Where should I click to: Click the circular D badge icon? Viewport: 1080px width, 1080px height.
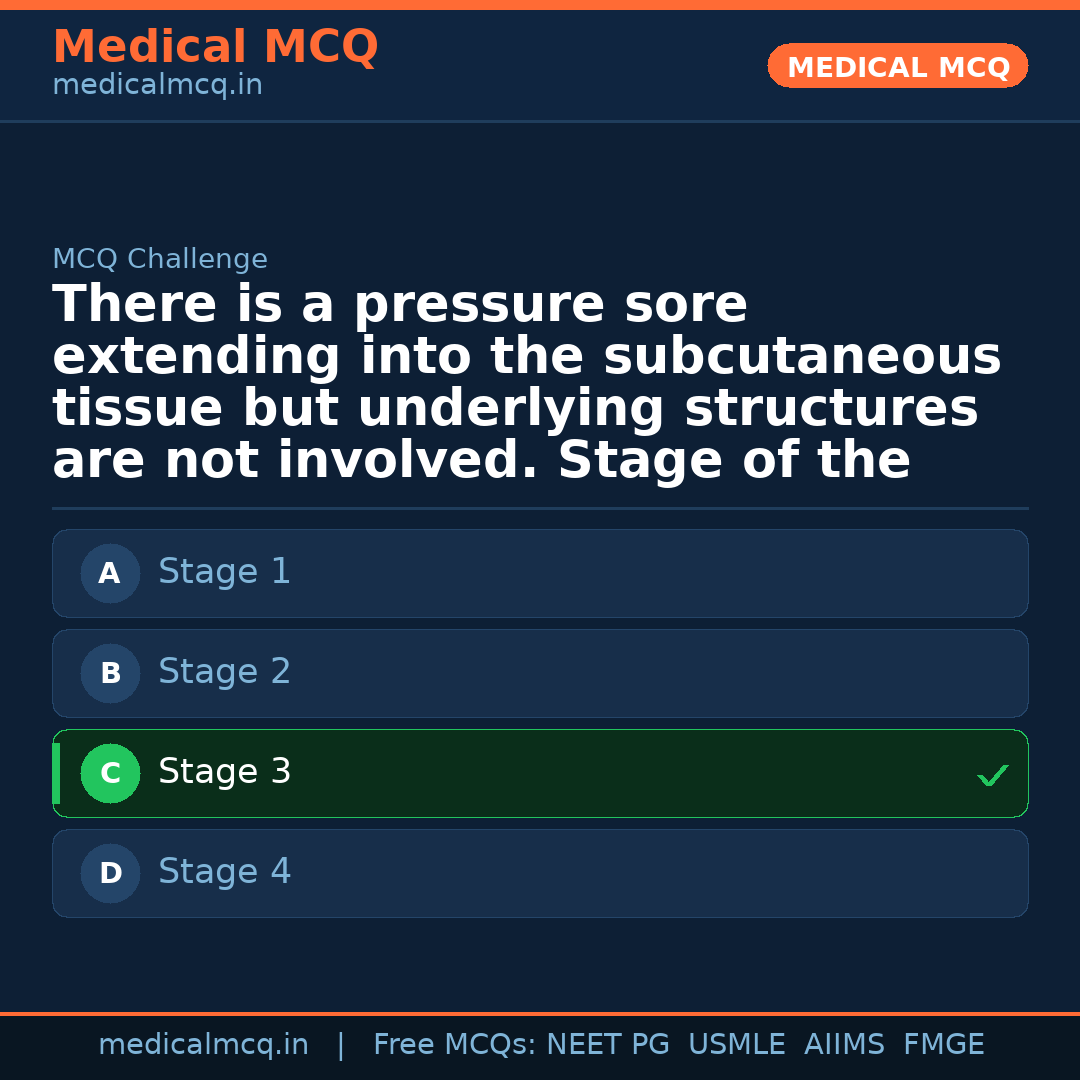(x=110, y=873)
